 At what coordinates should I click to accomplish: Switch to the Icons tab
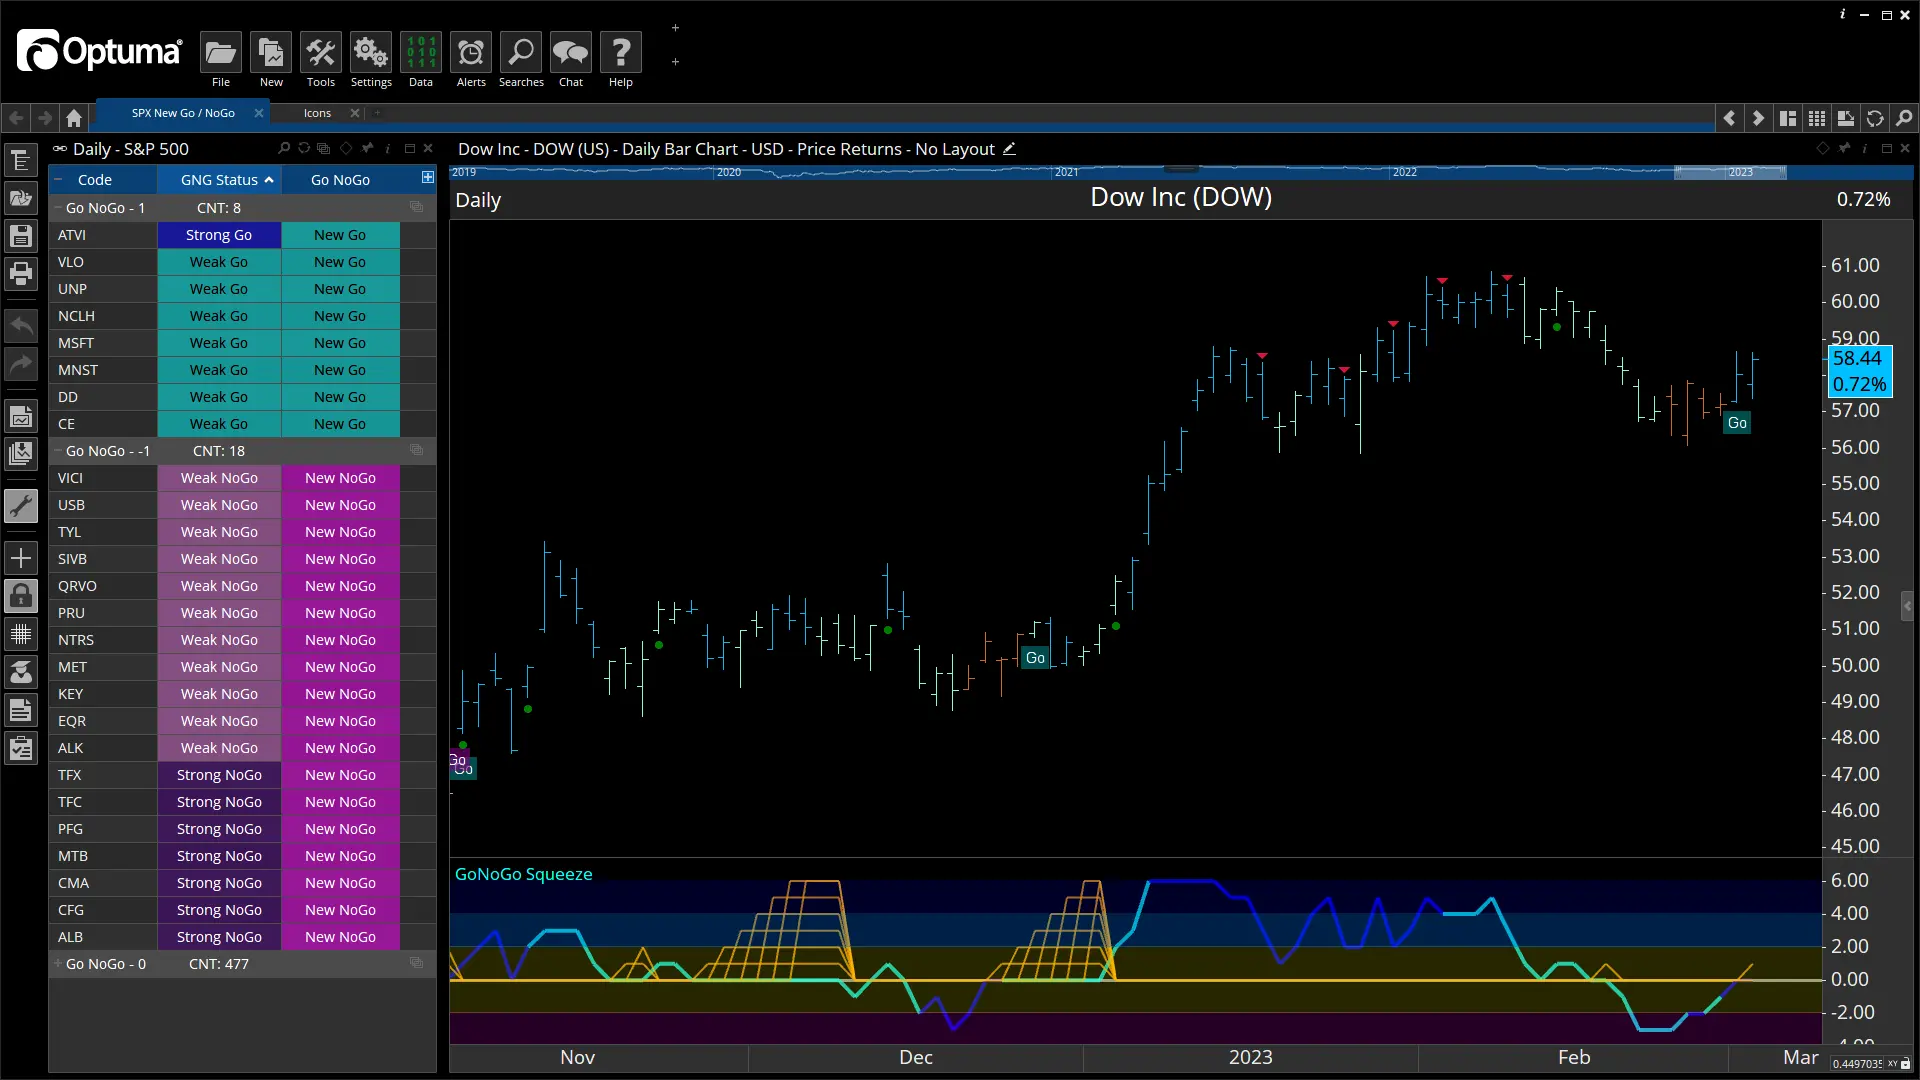coord(317,113)
